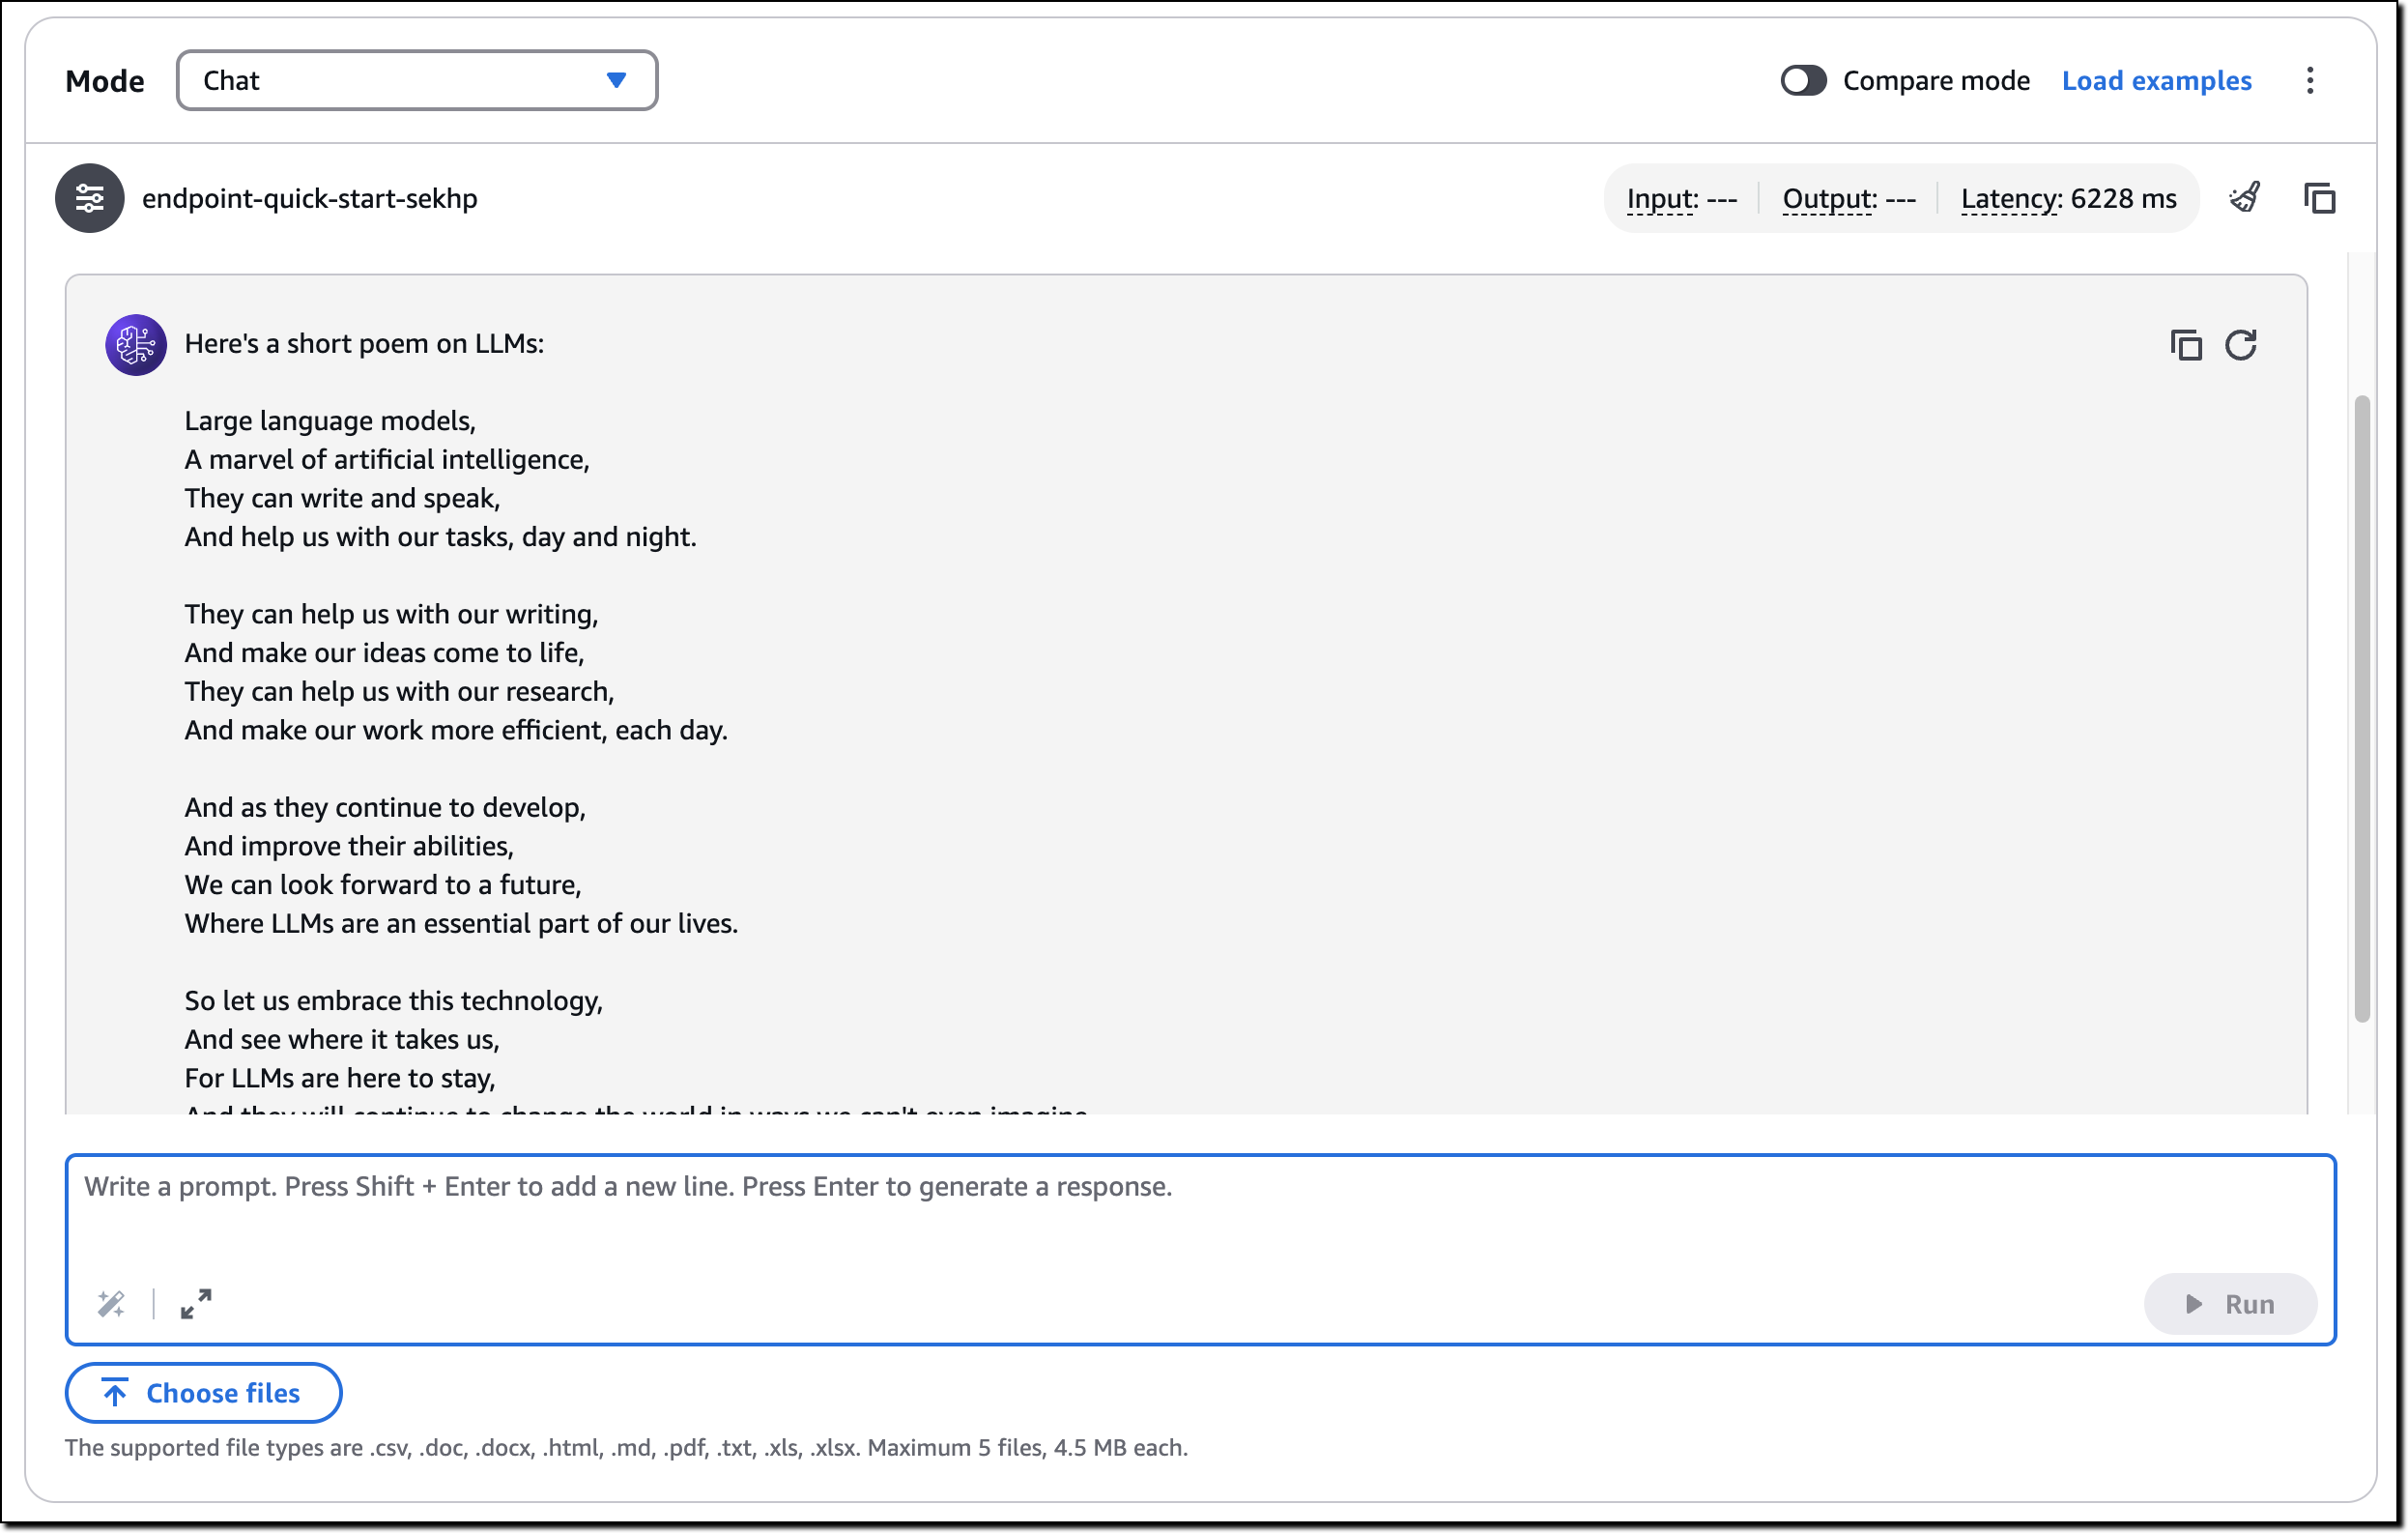
Task: Toggle Compare mode switch off
Action: [1803, 80]
